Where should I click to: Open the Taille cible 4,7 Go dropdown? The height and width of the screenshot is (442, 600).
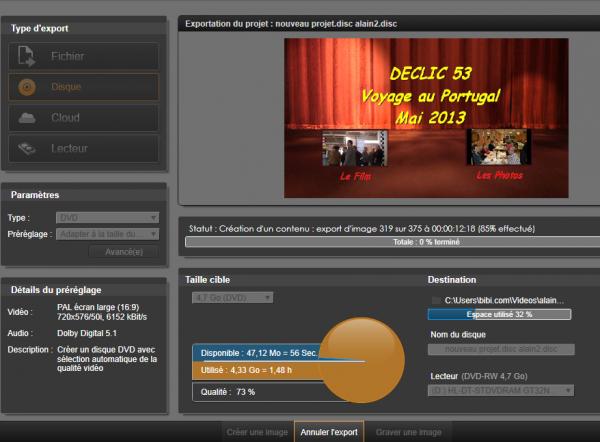point(232,297)
